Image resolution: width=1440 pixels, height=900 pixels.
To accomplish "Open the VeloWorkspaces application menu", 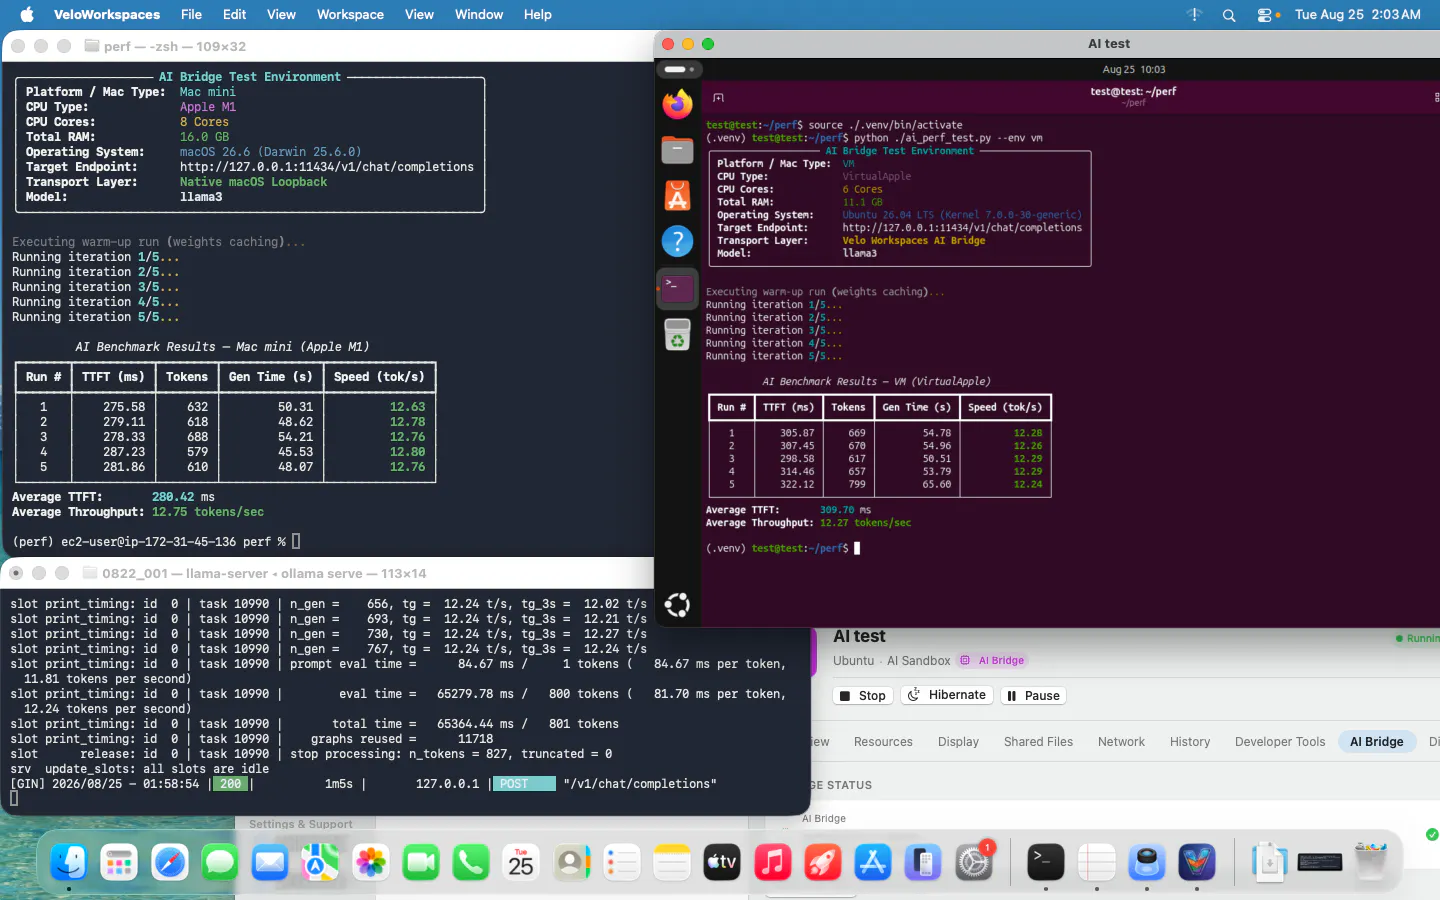I will coord(107,14).
